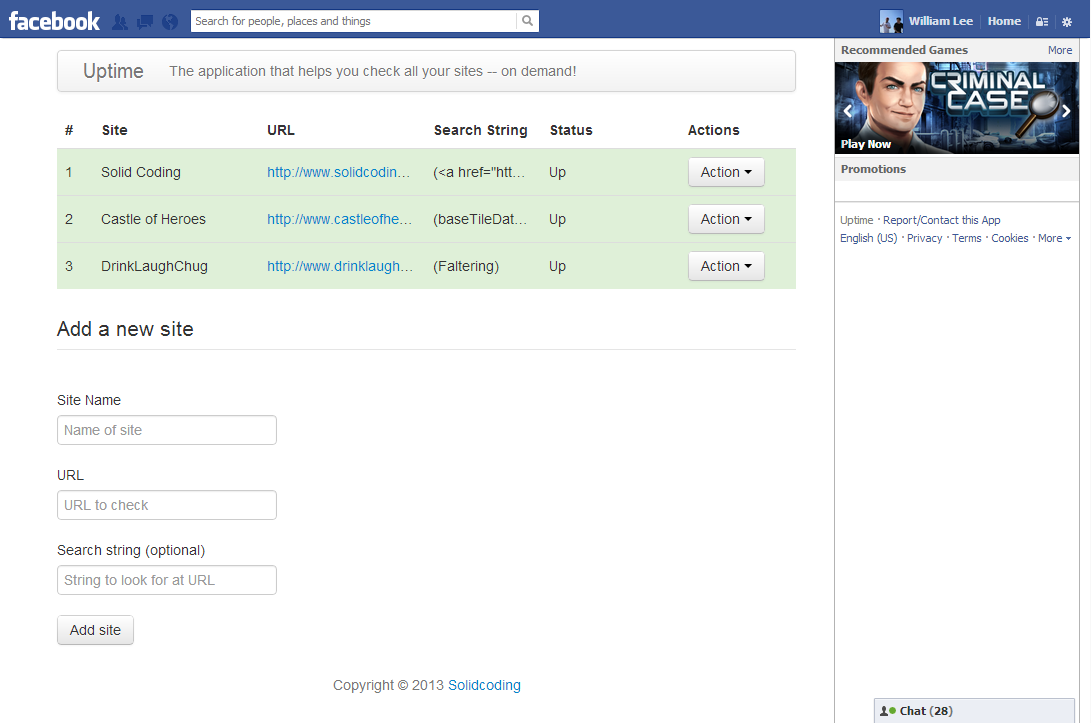The image size is (1091, 723).
Task: Open the Solidcoding copyright link
Action: (x=484, y=685)
